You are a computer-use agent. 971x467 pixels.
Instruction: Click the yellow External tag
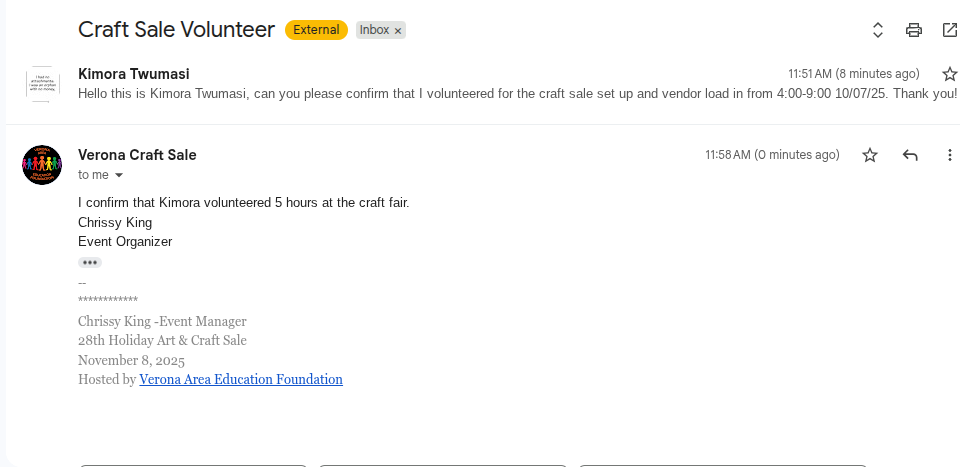pyautogui.click(x=316, y=30)
